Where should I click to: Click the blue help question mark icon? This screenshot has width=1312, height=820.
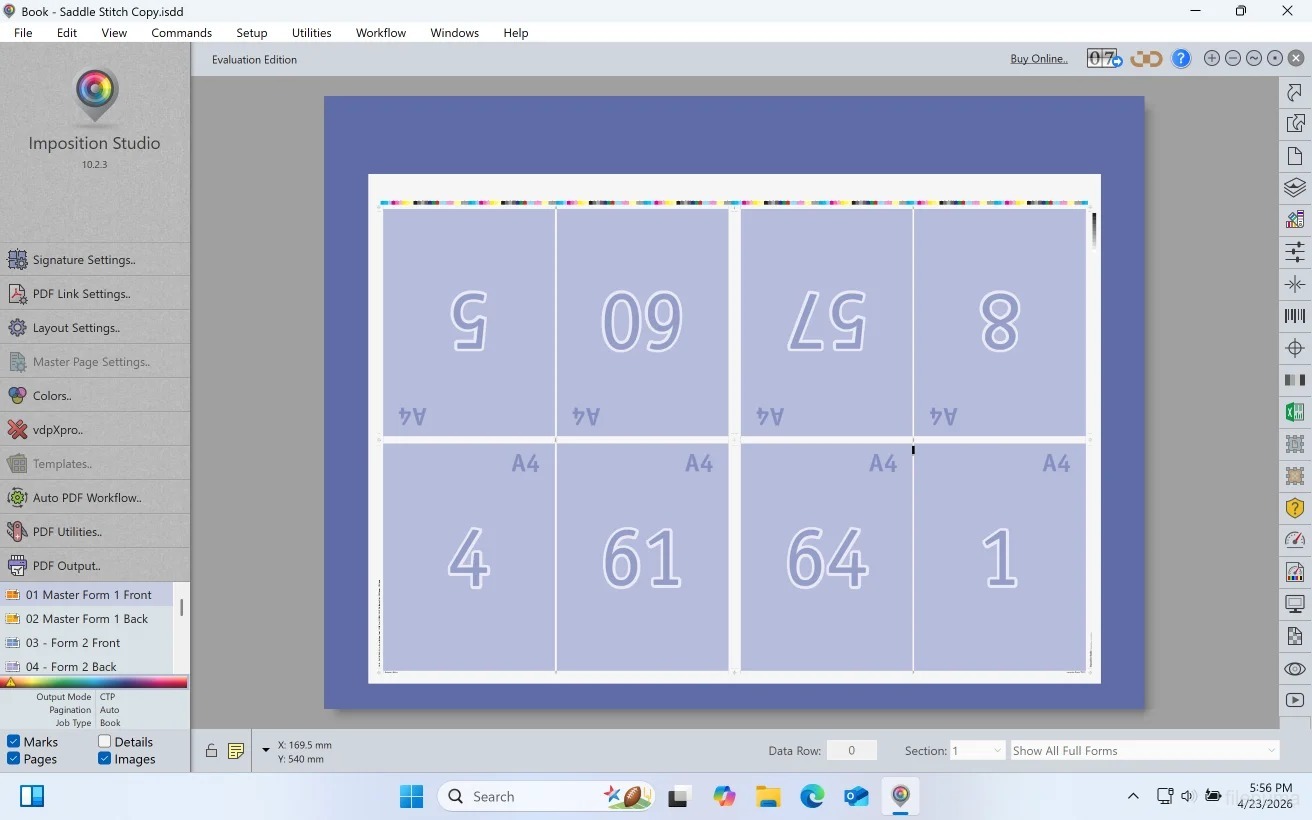coord(1181,59)
